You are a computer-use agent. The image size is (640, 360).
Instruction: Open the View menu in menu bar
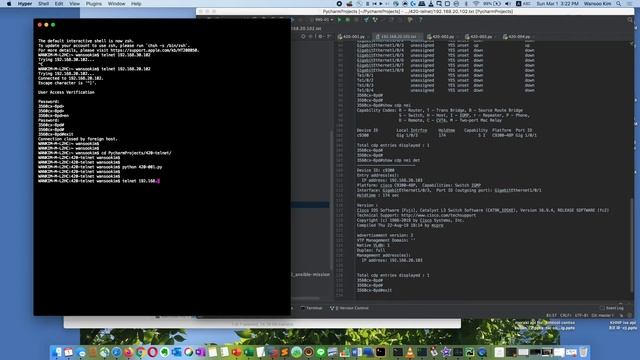point(75,4)
